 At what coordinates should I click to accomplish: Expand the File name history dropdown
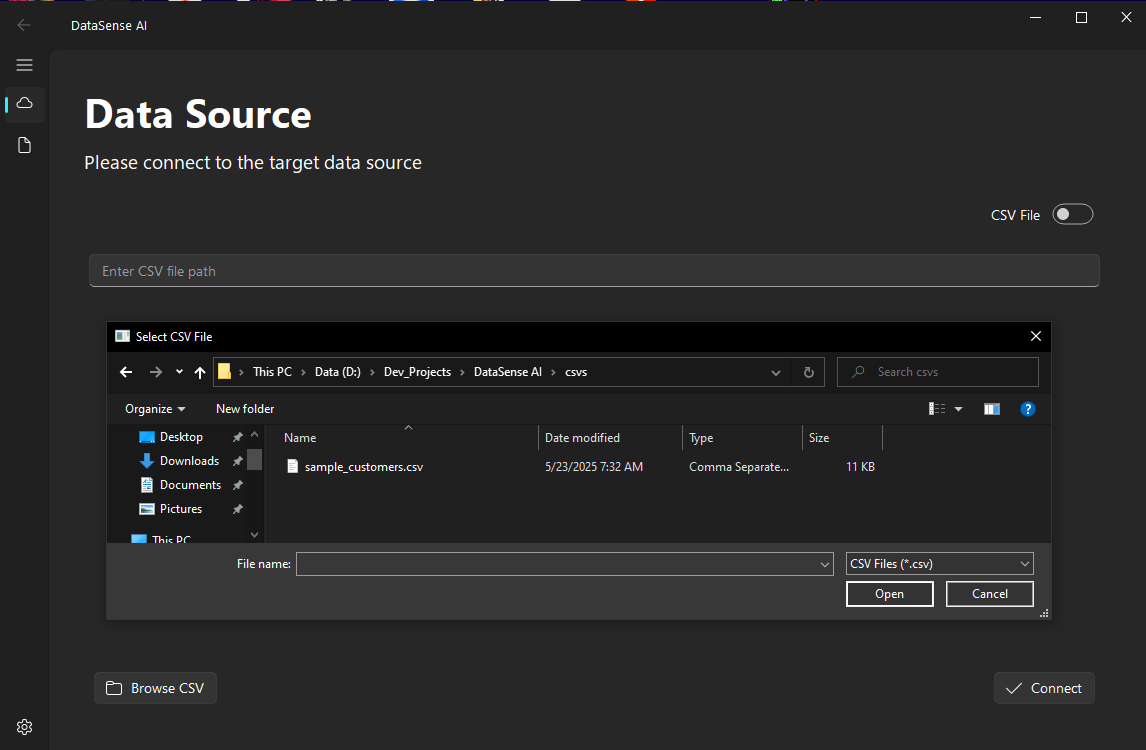(825, 564)
